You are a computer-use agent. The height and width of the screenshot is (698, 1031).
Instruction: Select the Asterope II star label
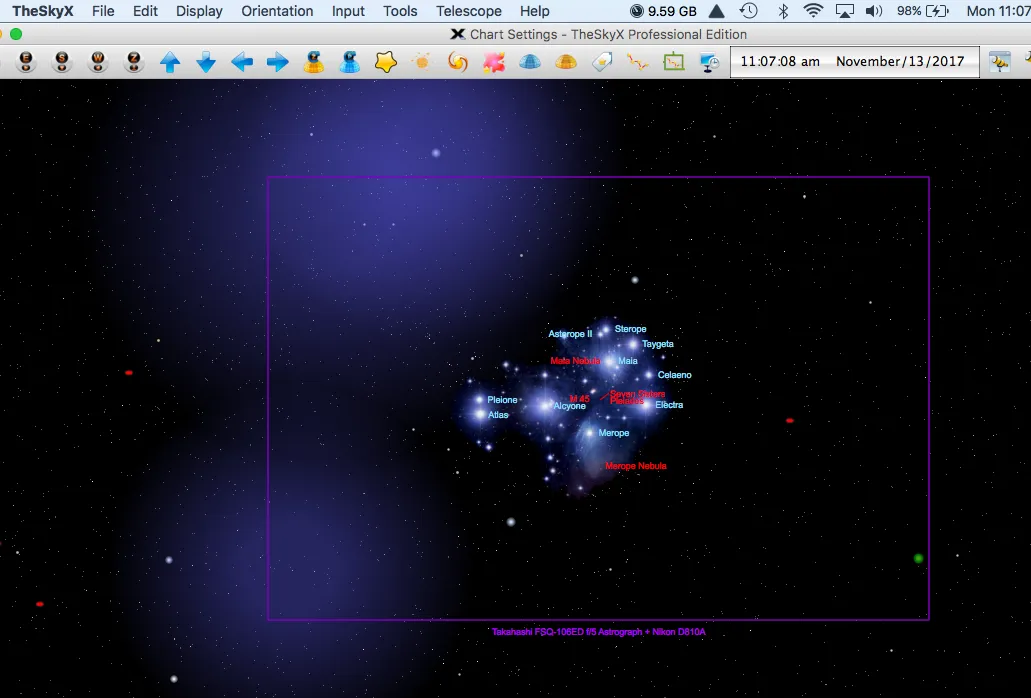[x=570, y=334]
